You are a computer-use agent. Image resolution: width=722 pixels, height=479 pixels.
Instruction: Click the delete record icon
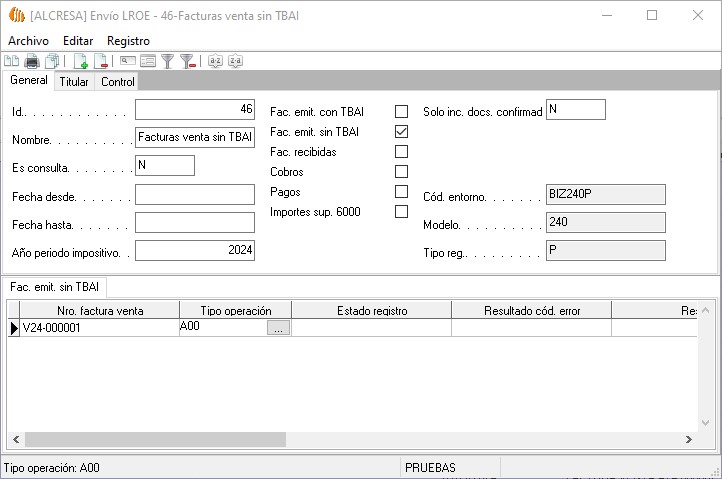click(x=100, y=61)
